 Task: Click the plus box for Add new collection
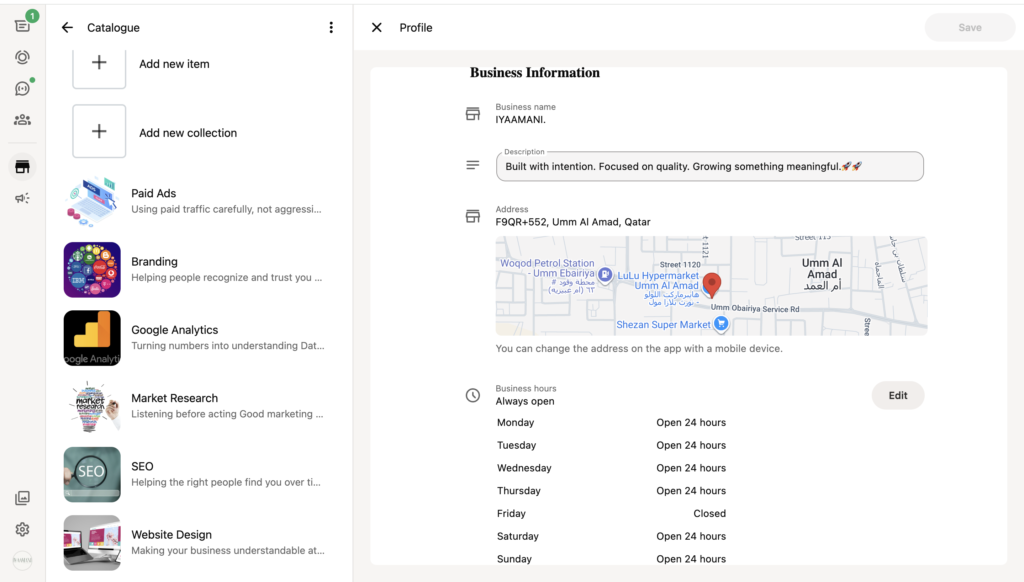pos(99,131)
